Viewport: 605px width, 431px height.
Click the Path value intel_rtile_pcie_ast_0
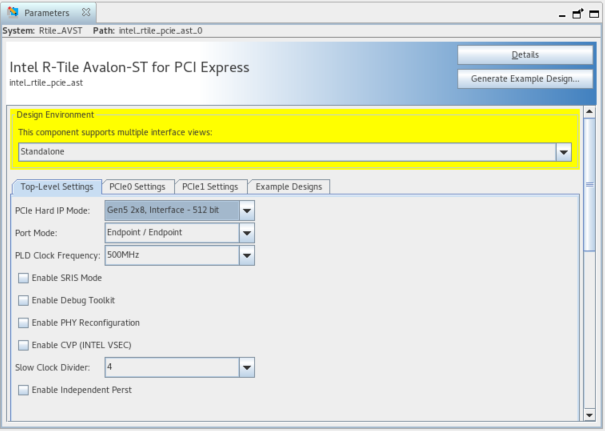click(161, 31)
